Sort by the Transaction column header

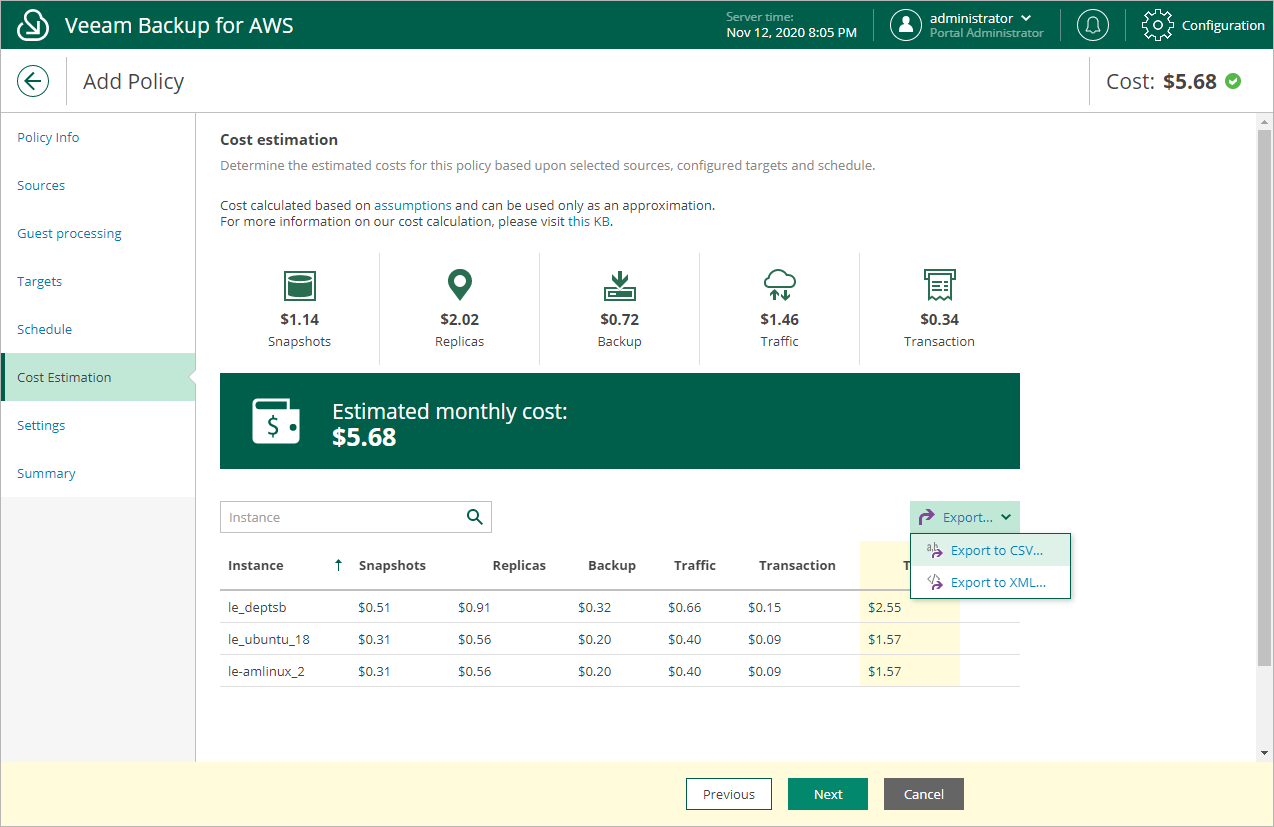coord(797,565)
